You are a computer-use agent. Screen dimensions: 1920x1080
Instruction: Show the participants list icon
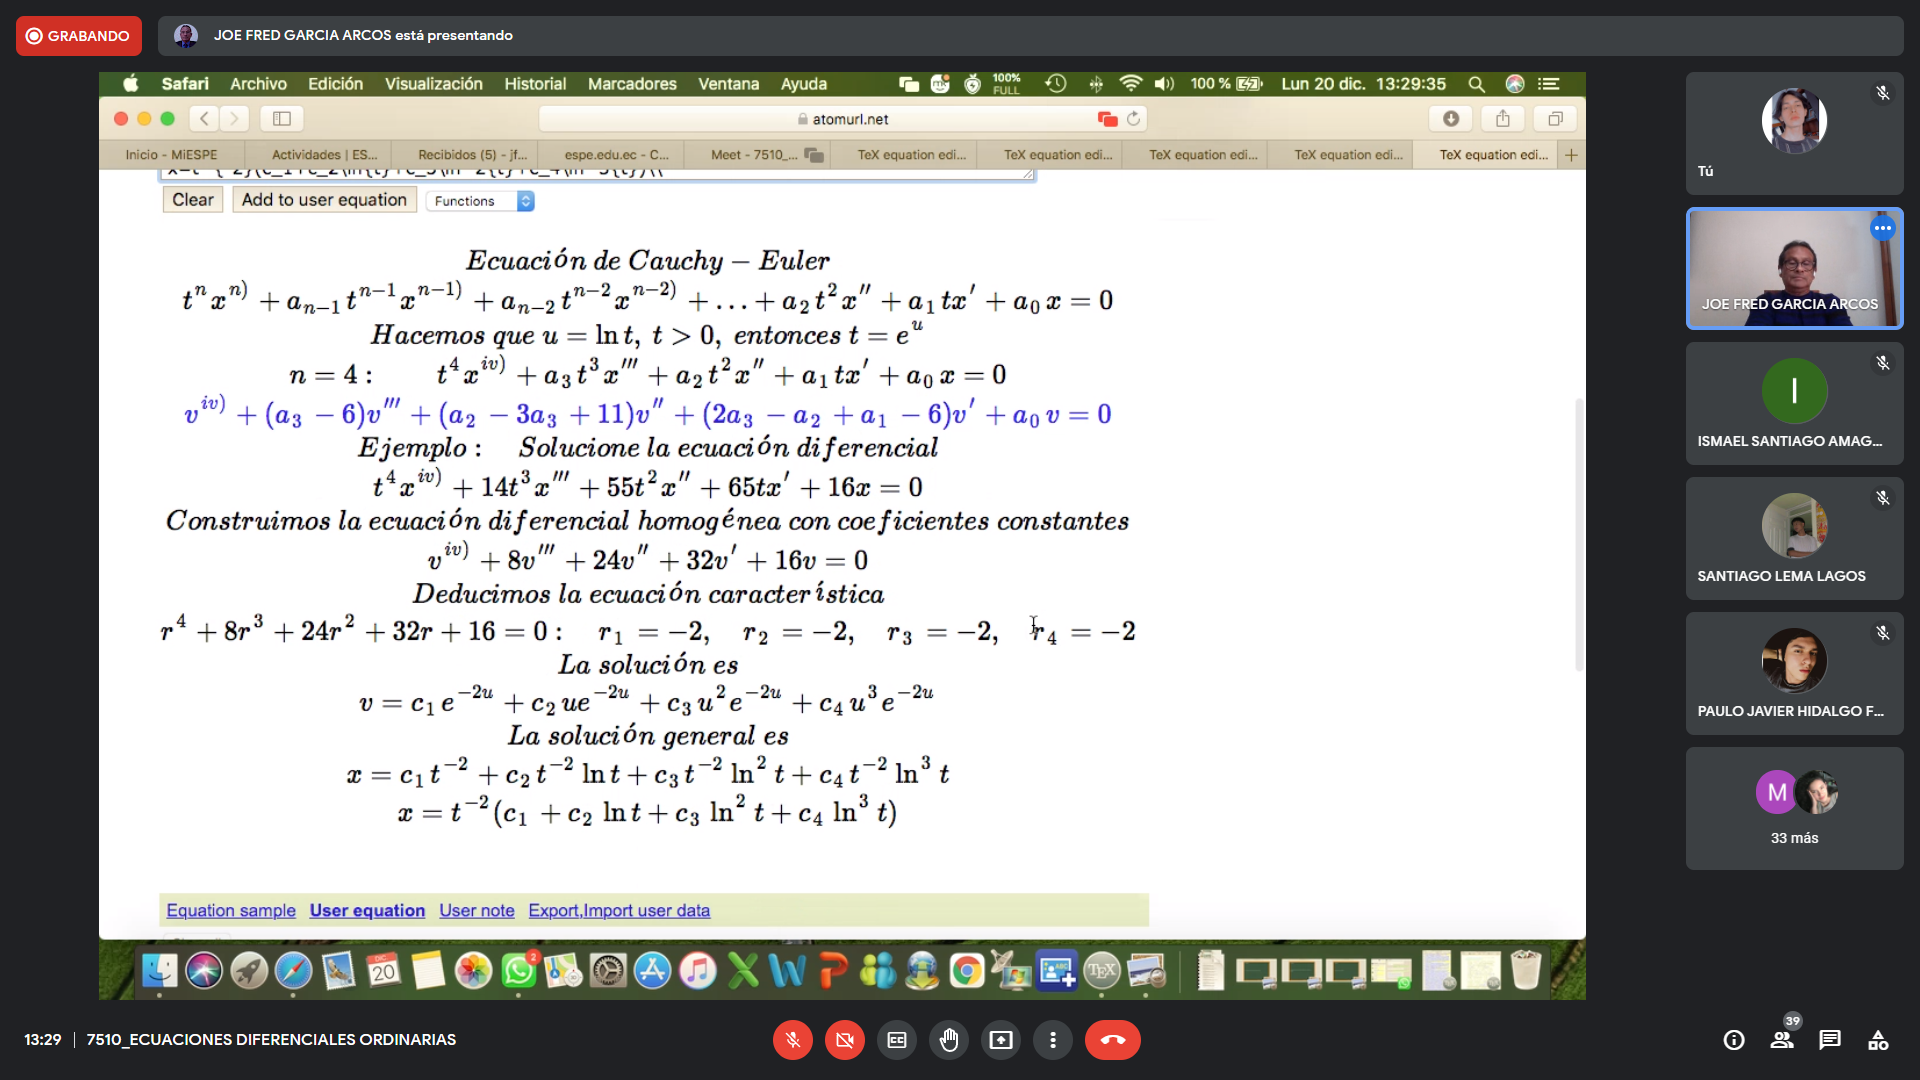pos(1782,1040)
